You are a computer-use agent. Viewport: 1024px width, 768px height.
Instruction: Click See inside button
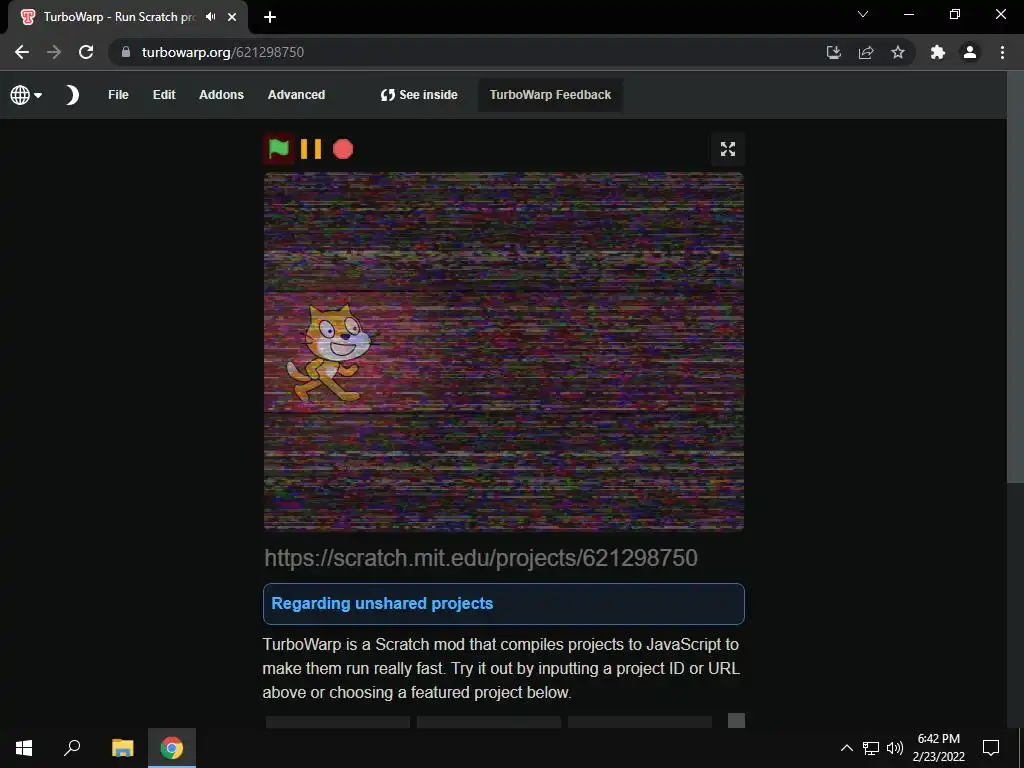419,95
